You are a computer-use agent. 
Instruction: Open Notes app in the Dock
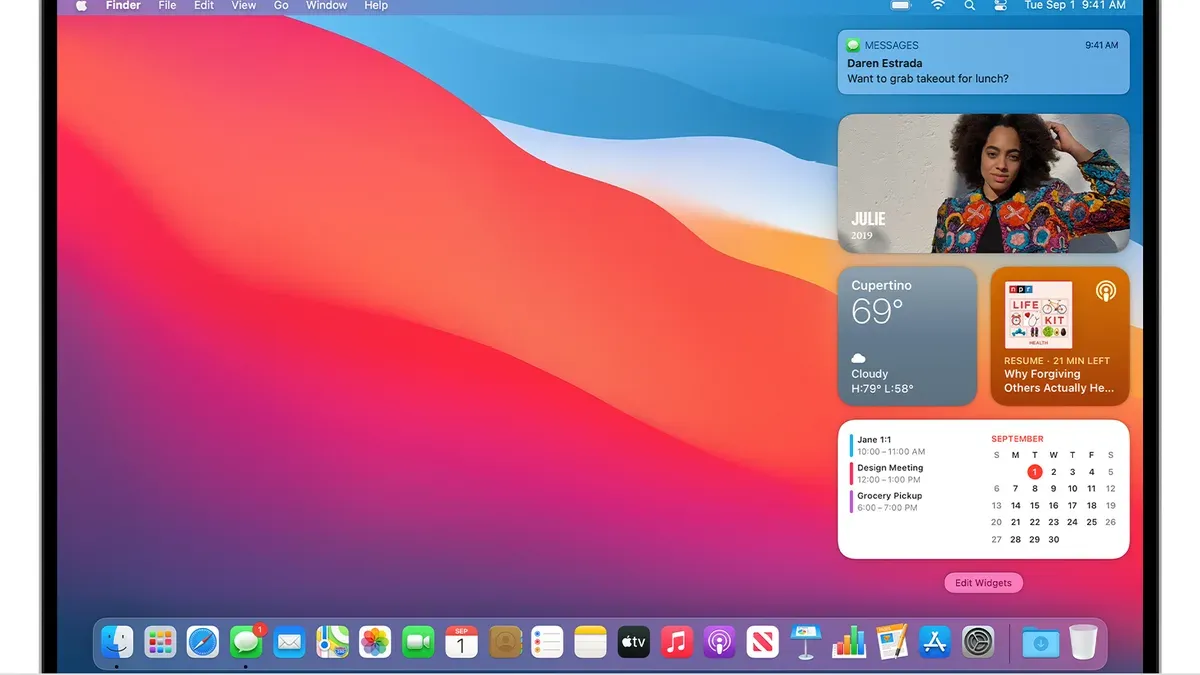click(591, 642)
